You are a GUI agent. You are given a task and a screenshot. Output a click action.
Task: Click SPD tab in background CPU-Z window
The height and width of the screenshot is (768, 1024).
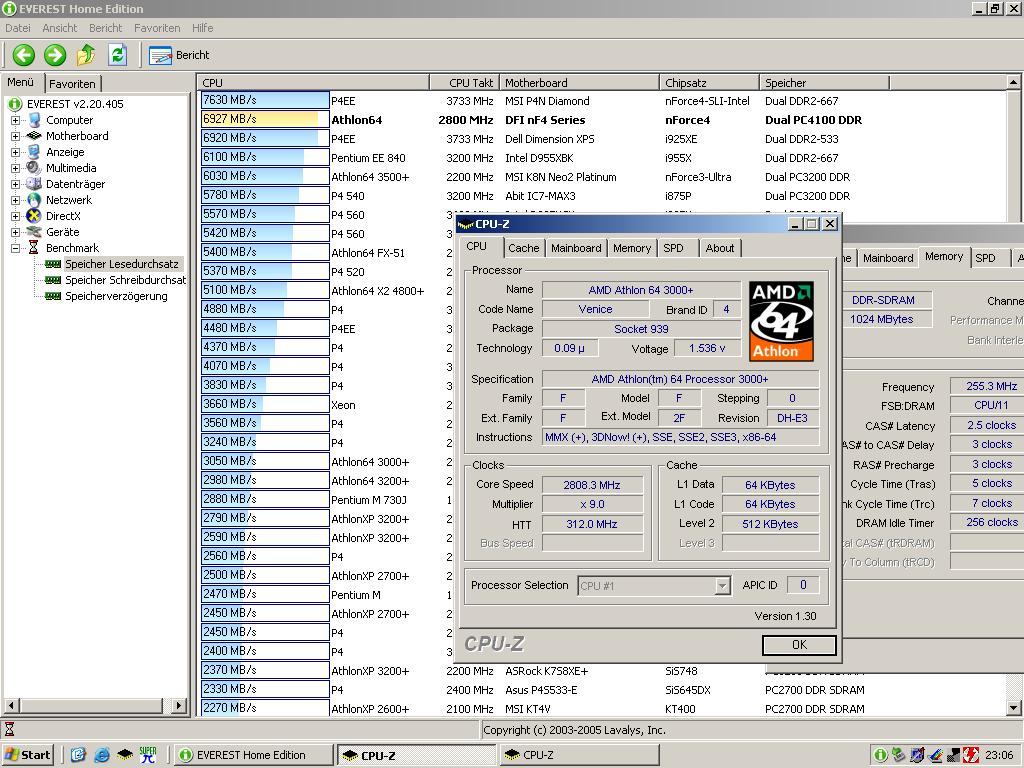click(985, 258)
